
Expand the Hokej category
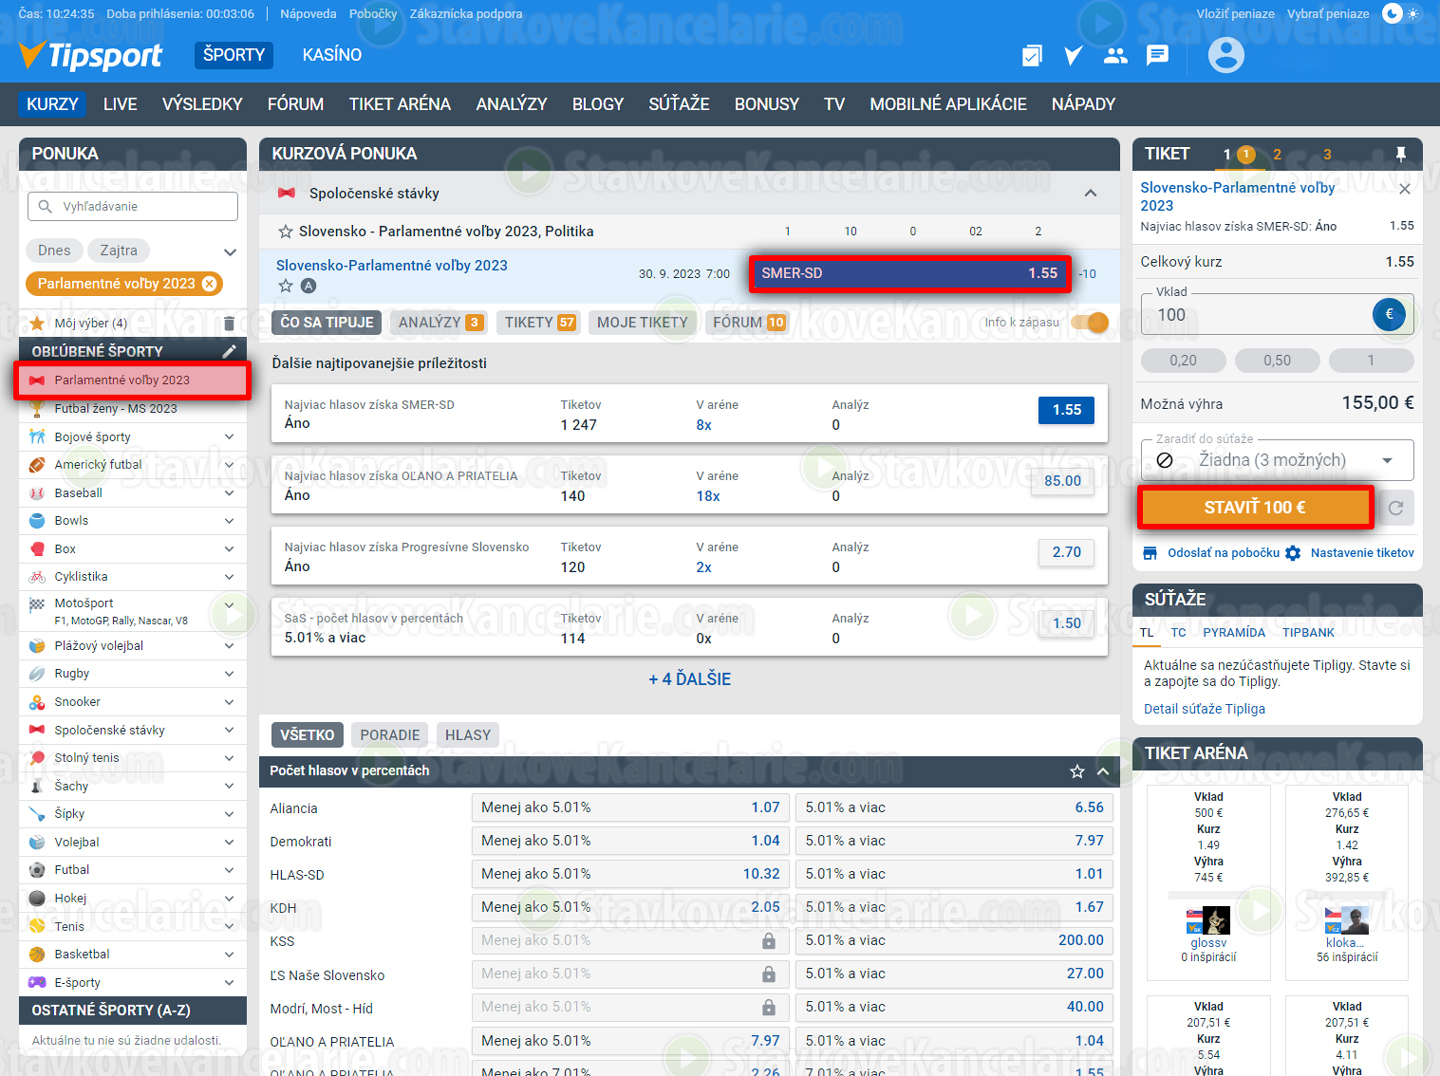pos(230,898)
